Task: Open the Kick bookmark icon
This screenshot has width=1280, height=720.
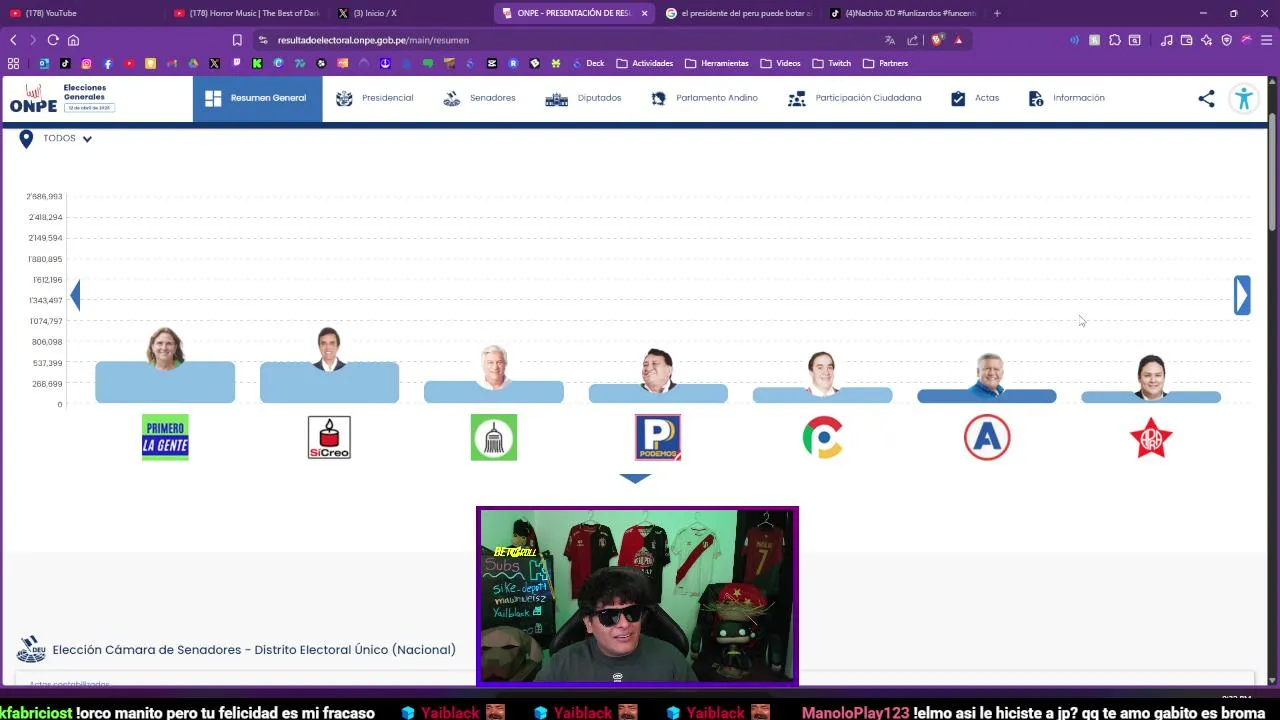Action: coord(257,63)
